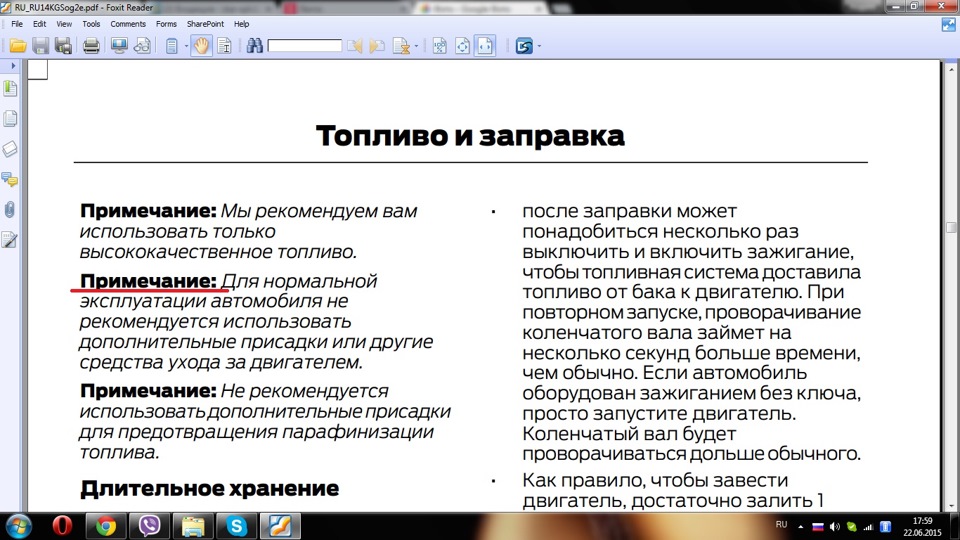The width and height of the screenshot is (960, 540).
Task: Click the heading 'Длительное хранение'
Action: 209,489
